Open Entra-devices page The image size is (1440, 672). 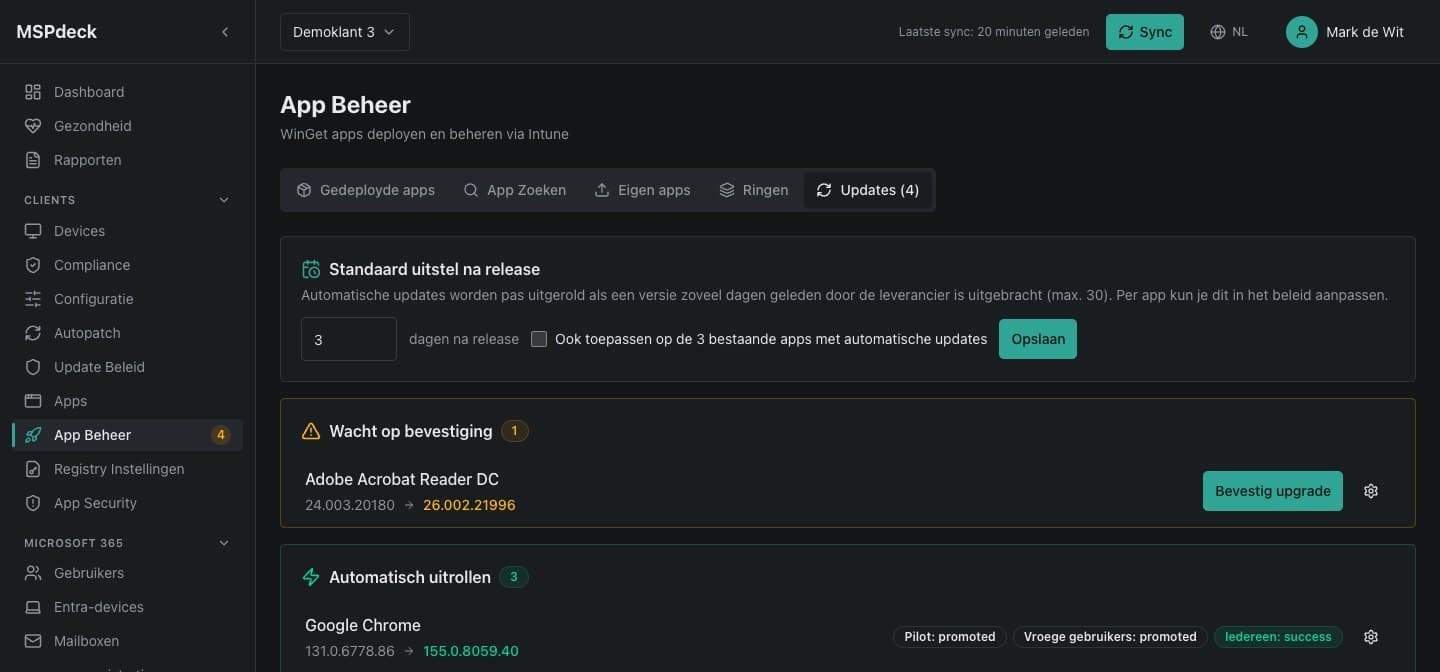tap(127, 607)
